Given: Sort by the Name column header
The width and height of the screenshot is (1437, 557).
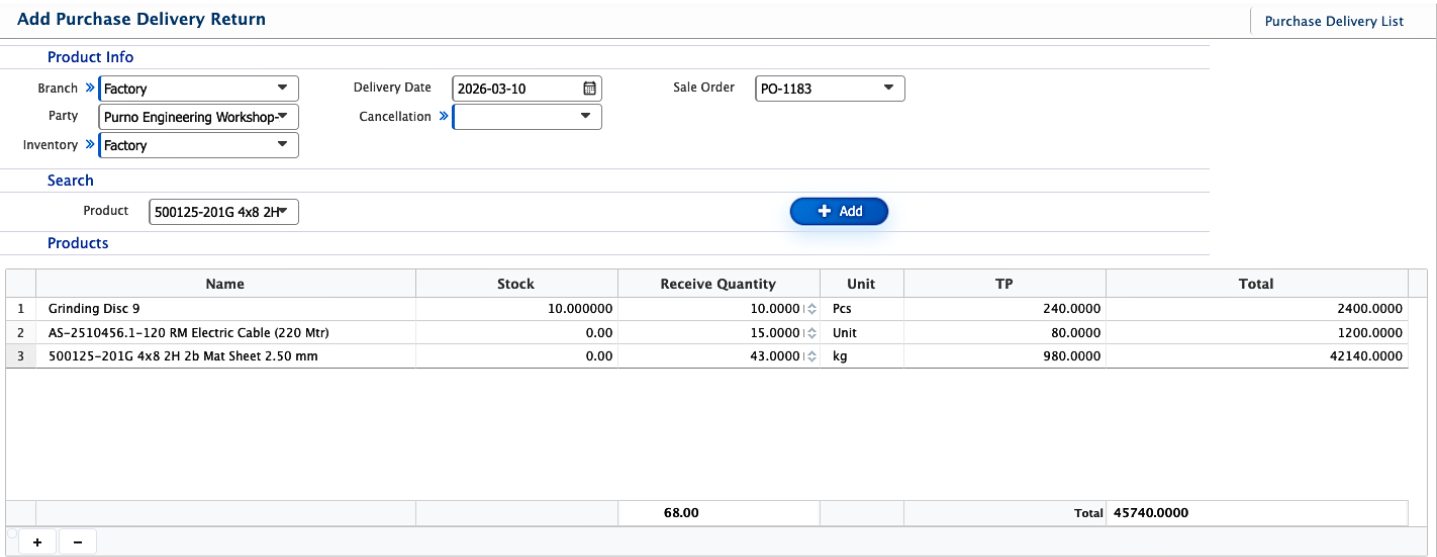Looking at the screenshot, I should [x=225, y=284].
